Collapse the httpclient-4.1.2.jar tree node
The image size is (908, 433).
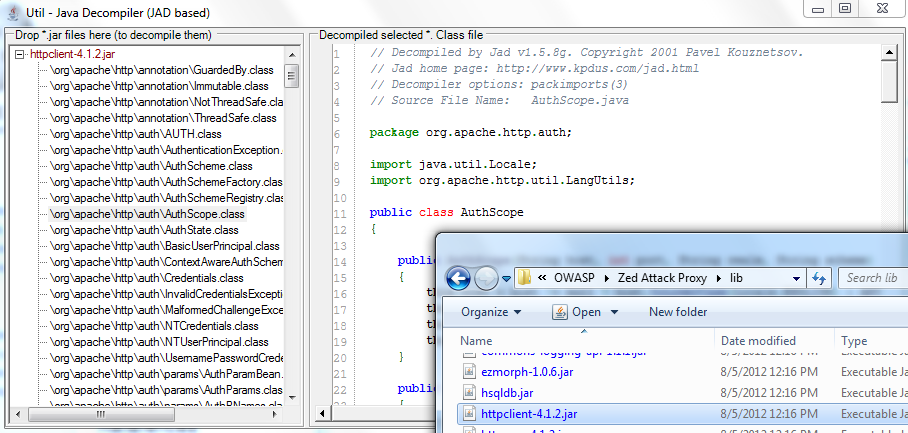click(21, 54)
